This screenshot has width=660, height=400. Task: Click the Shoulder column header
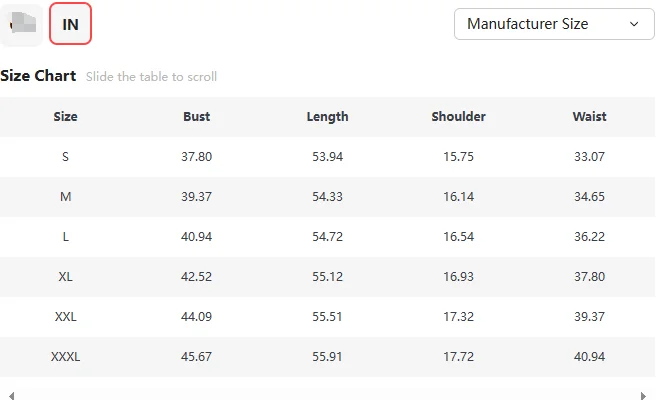click(x=458, y=116)
